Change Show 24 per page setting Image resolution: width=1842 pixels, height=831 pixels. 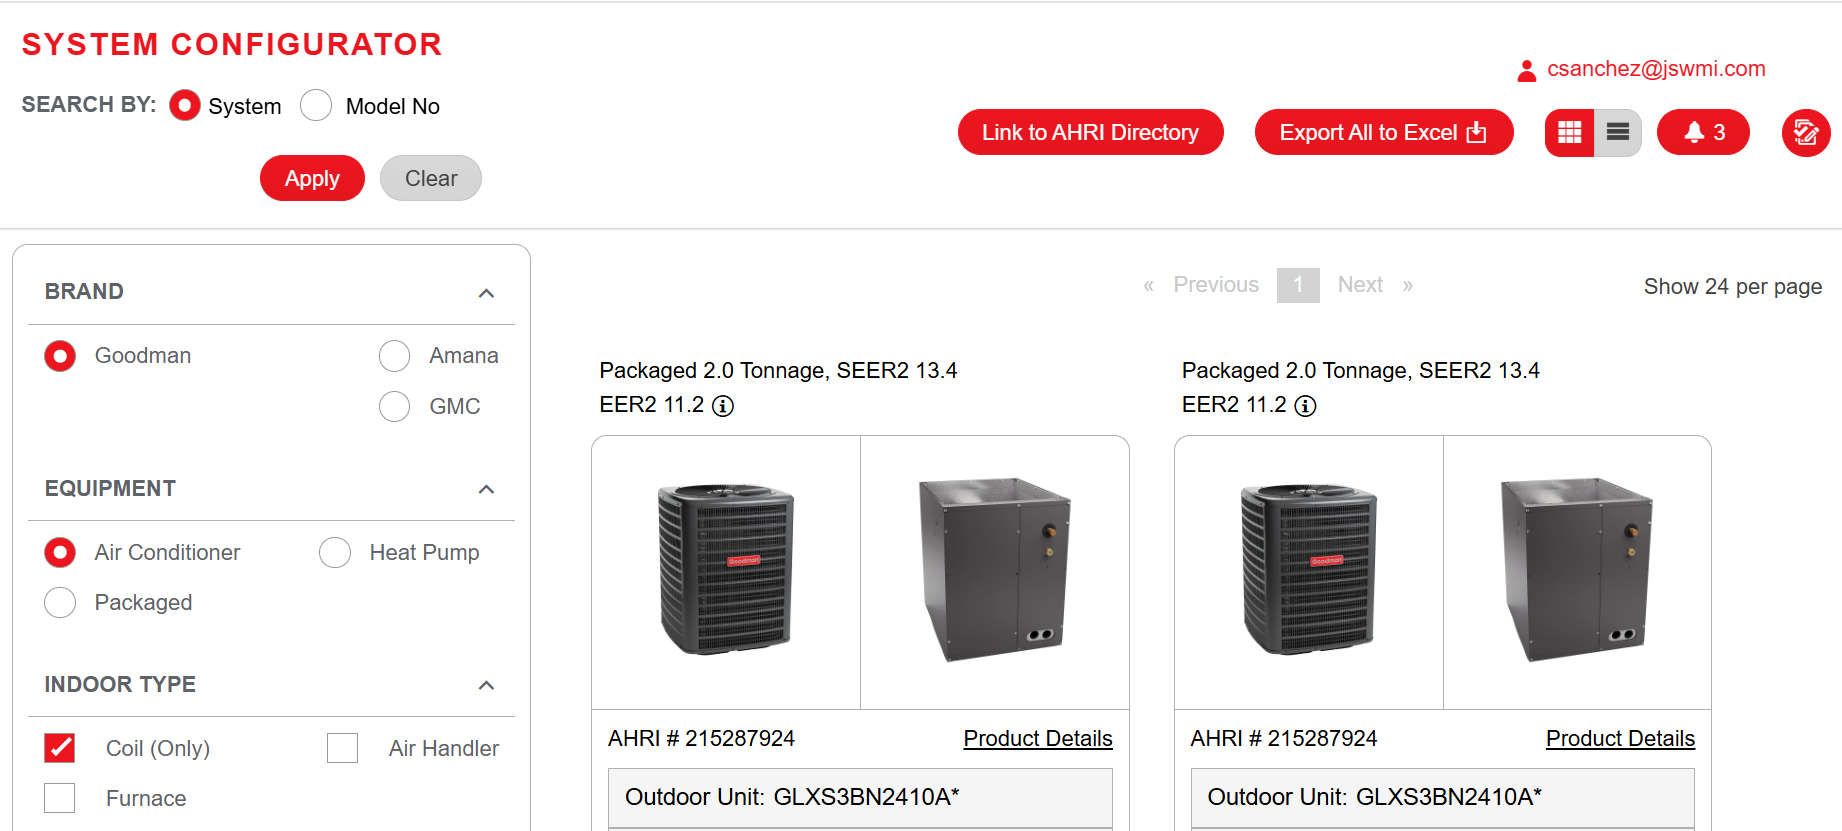tap(1732, 287)
